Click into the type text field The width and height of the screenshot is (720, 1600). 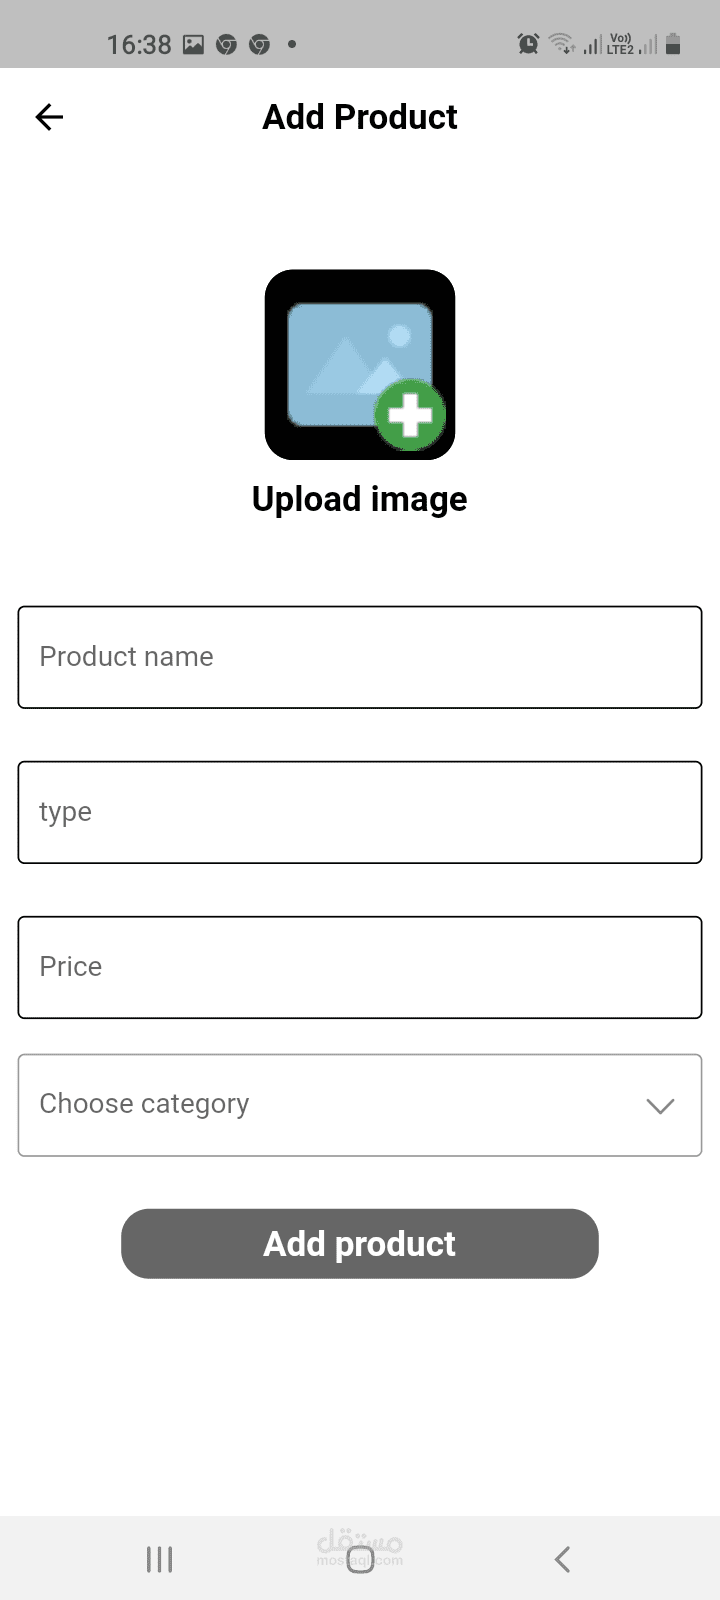click(360, 812)
